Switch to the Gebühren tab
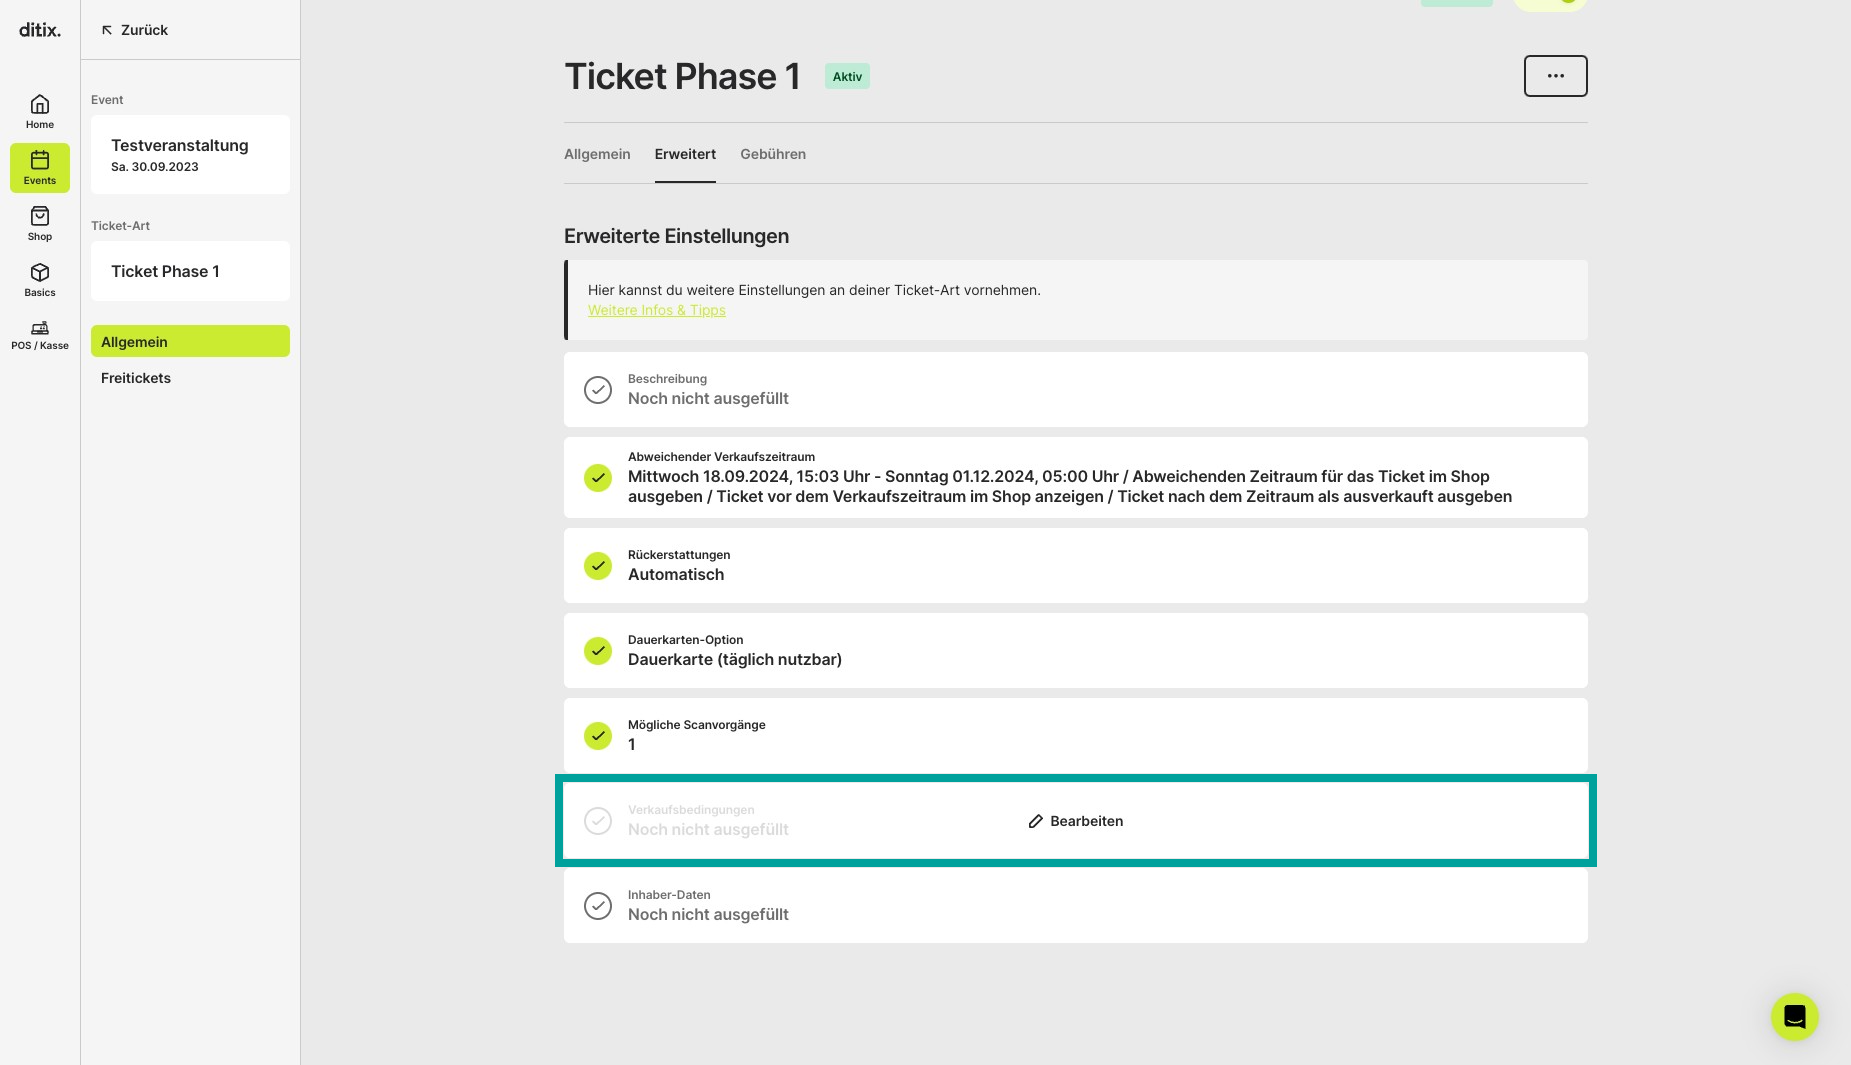Image resolution: width=1851 pixels, height=1065 pixels. (773, 154)
